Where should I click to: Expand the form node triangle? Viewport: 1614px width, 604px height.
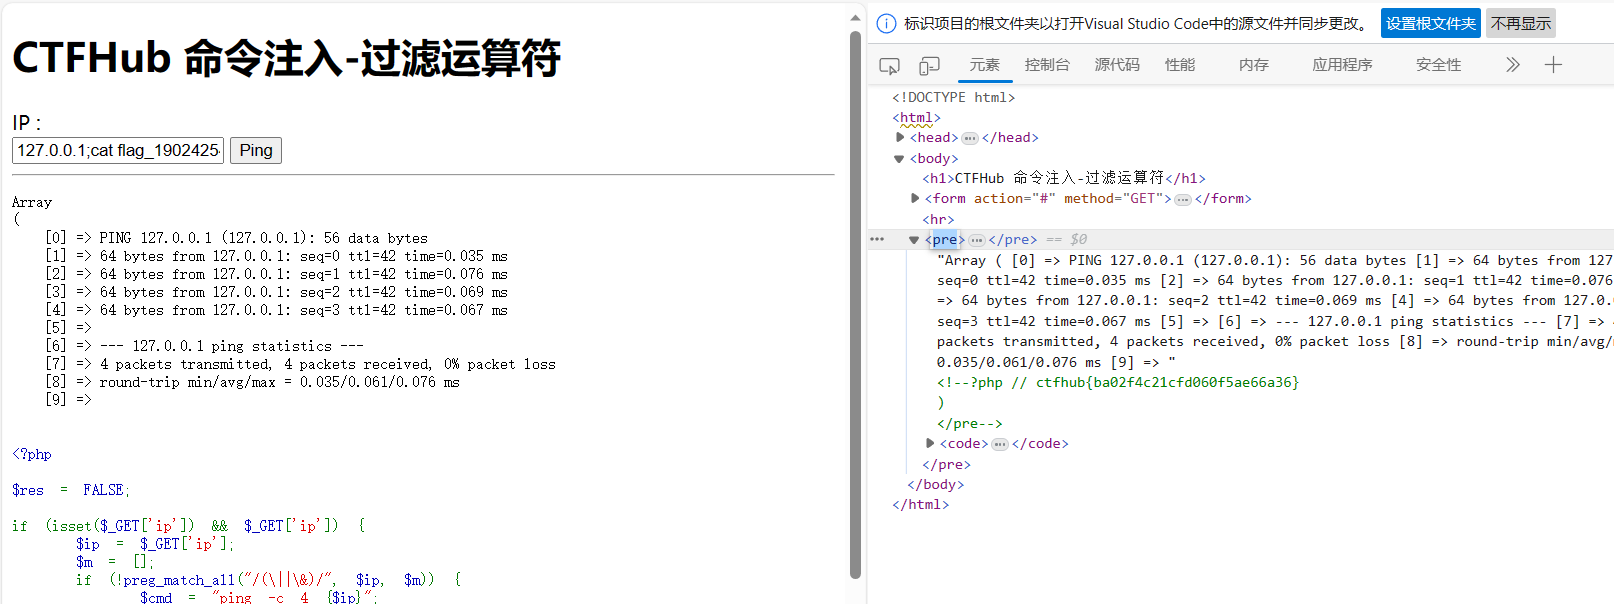tap(915, 199)
